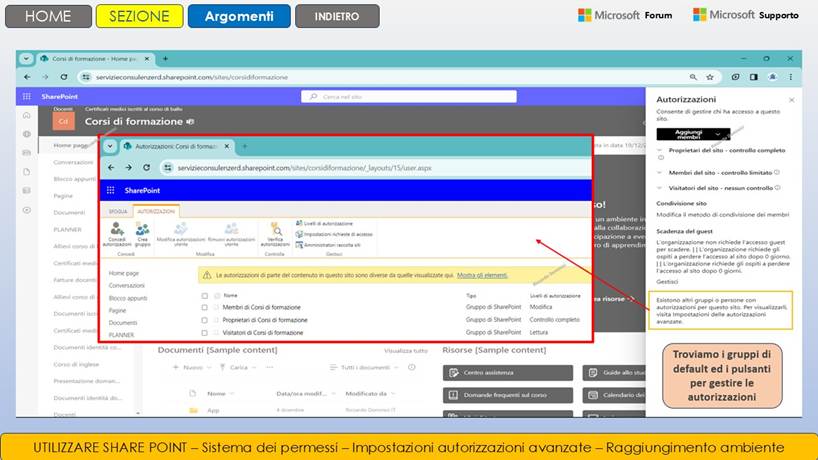
Task: Check the Membri di Corsi di formazione box
Action: [204, 308]
